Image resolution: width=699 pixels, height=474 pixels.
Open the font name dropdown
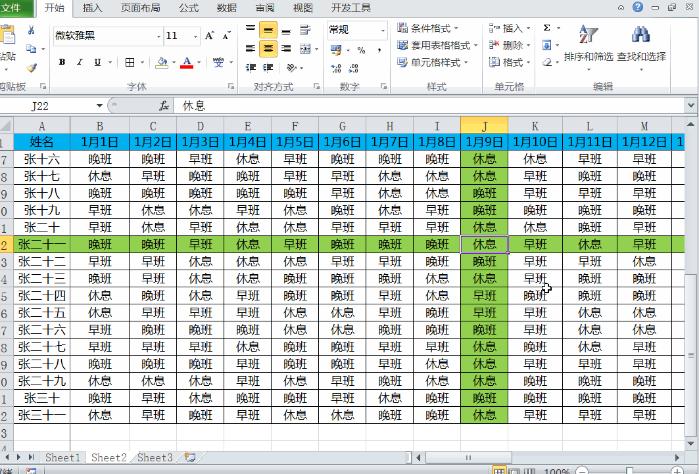159,36
